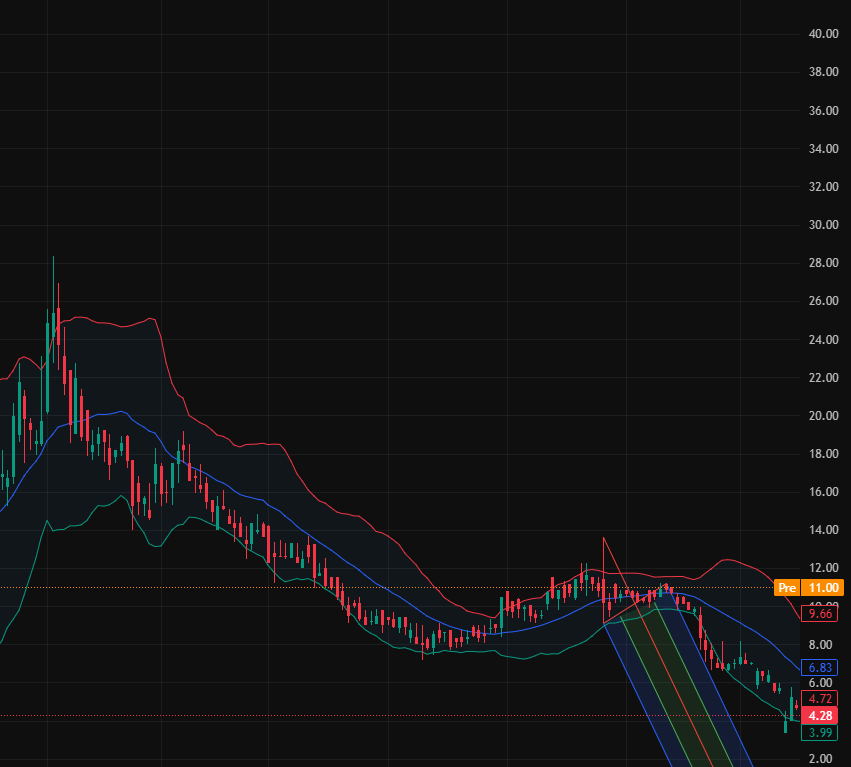Click the red-outlined 4.72 price label
The width and height of the screenshot is (851, 767).
click(x=820, y=699)
